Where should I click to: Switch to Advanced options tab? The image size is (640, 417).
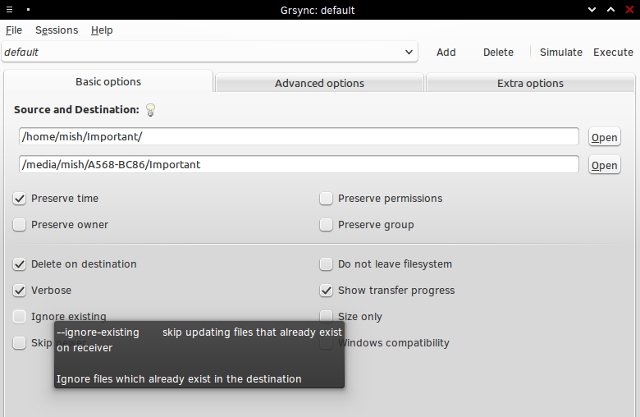pos(319,83)
